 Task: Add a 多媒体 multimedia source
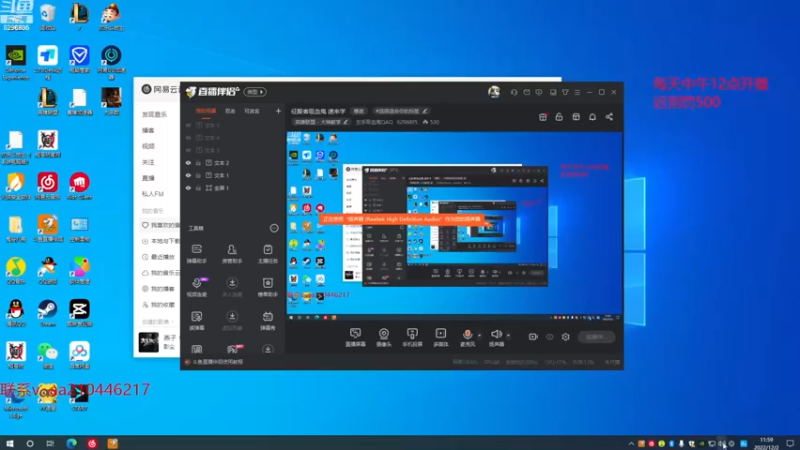pyautogui.click(x=441, y=337)
